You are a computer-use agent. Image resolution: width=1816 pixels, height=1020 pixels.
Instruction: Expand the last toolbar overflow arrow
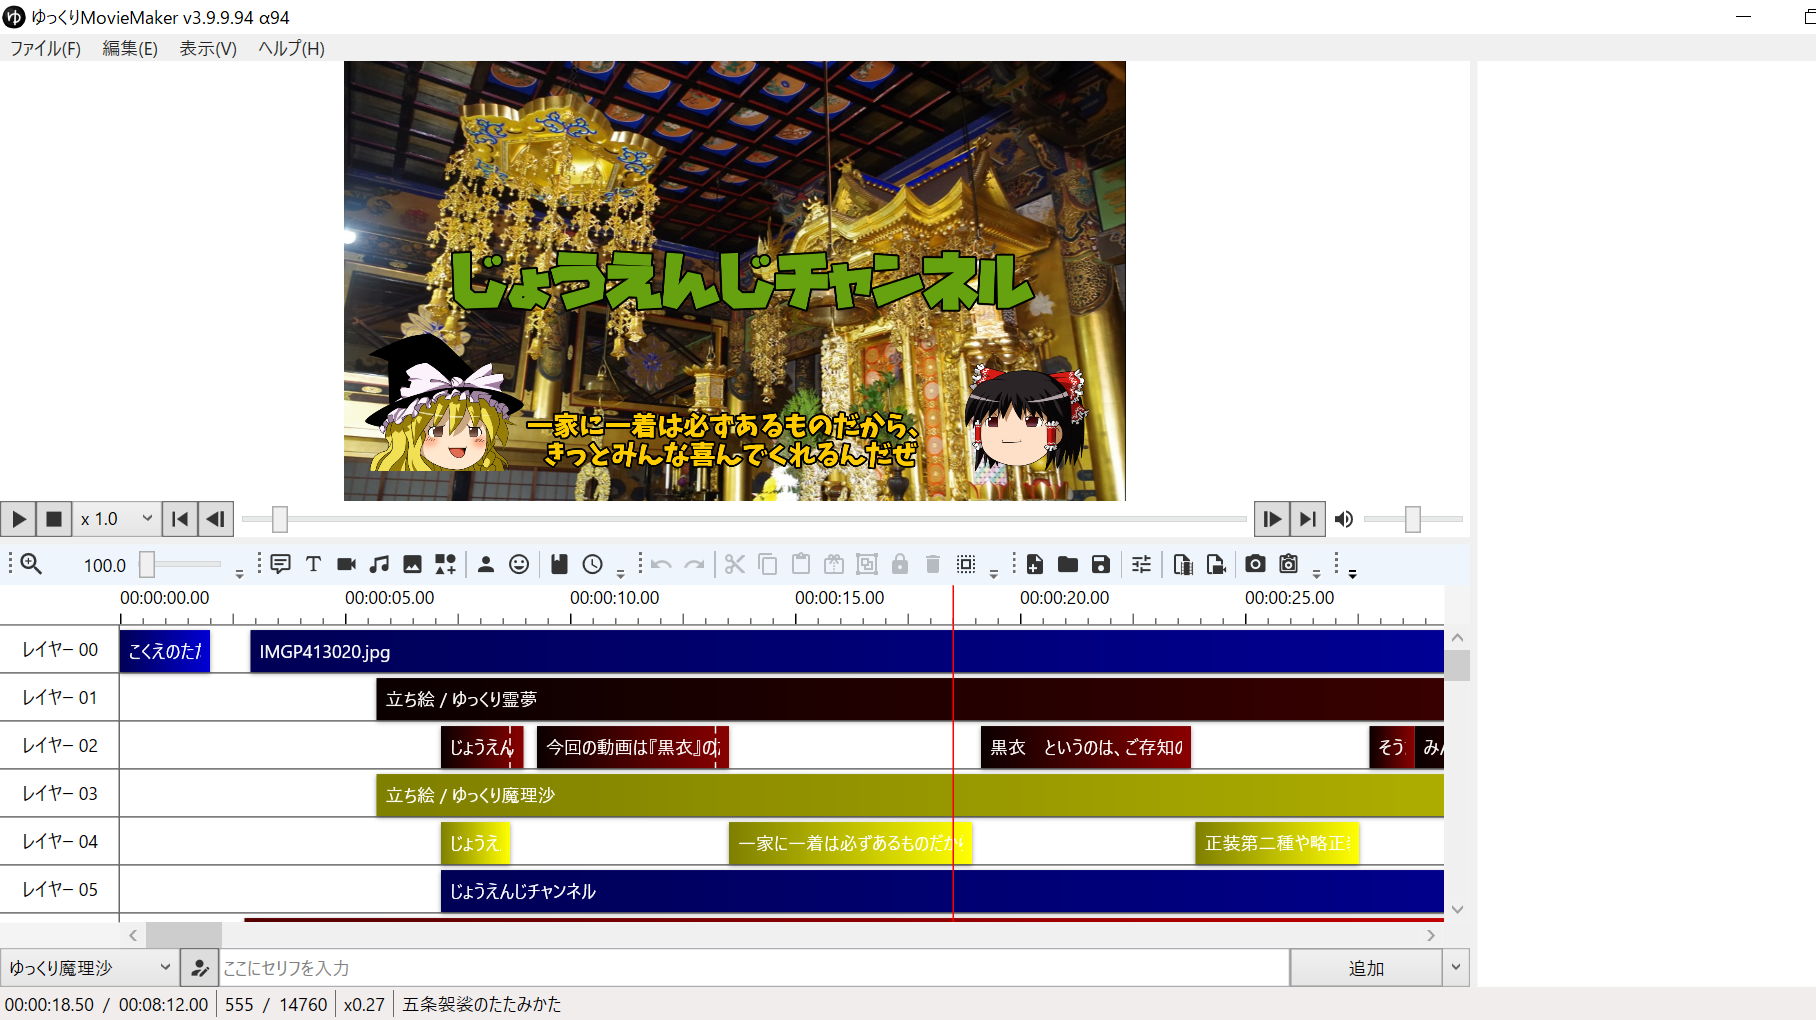[1352, 574]
